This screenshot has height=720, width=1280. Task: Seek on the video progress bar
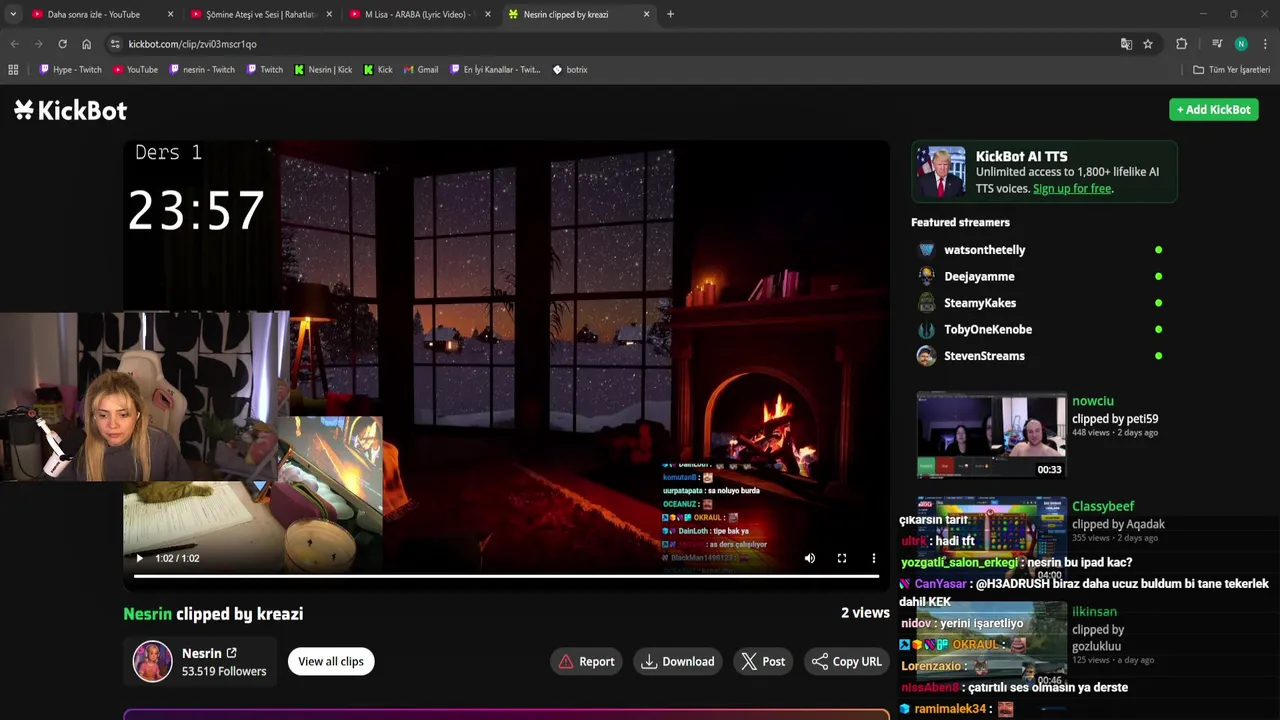[506, 576]
